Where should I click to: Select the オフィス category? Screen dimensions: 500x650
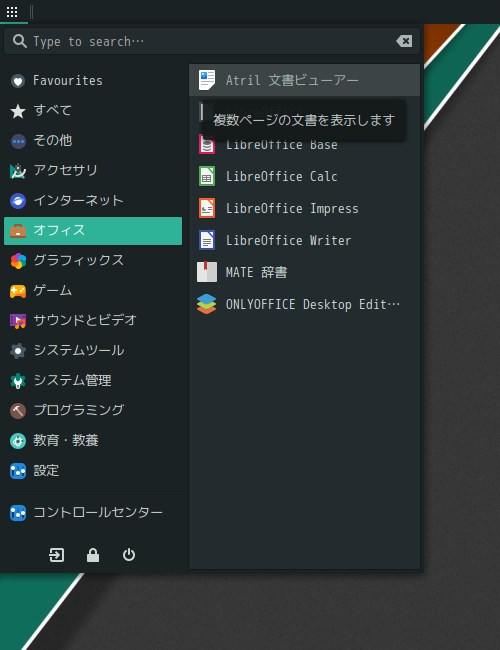(93, 230)
